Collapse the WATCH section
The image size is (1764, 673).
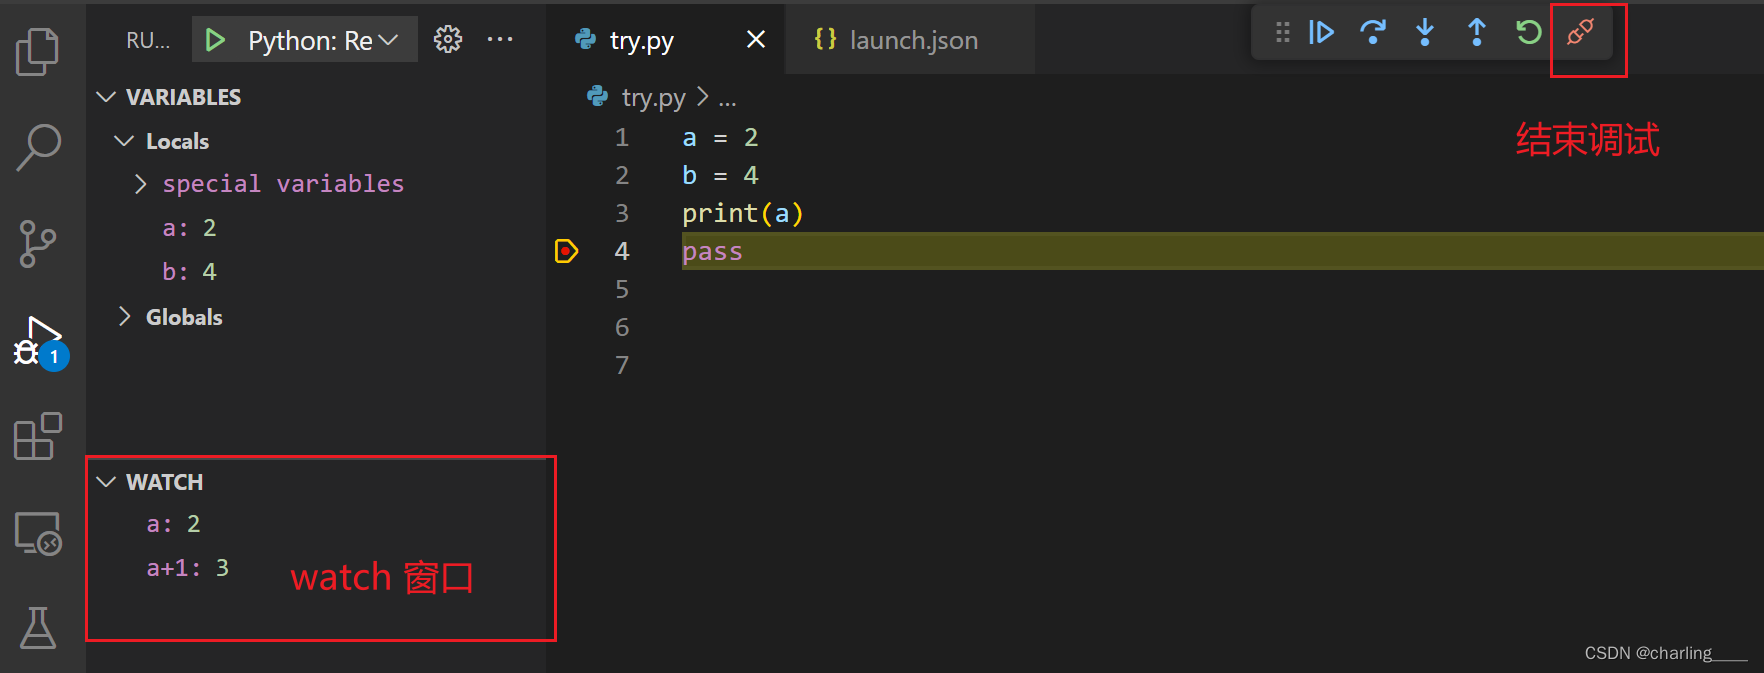point(106,482)
